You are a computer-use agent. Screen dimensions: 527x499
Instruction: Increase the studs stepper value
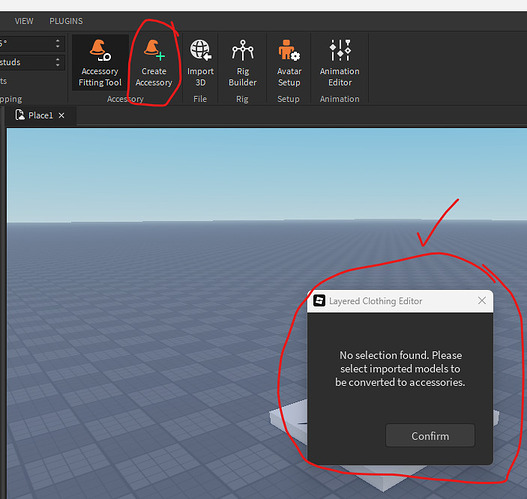58,59
